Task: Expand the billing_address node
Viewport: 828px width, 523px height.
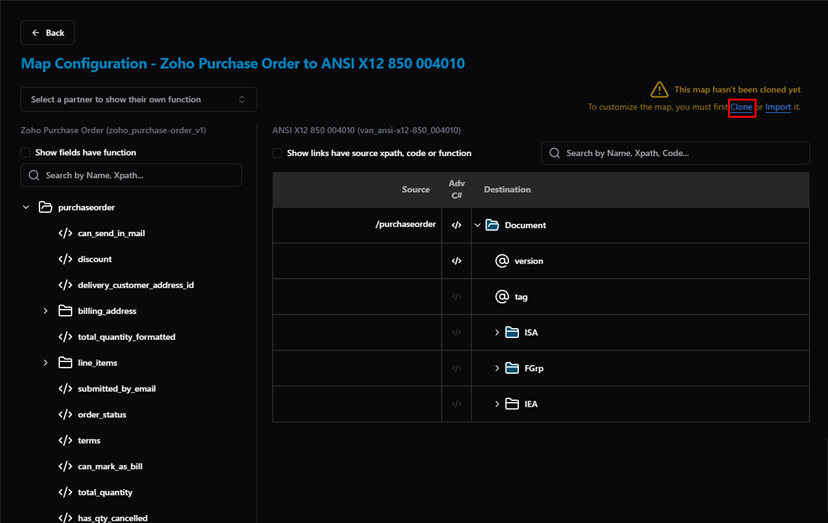Action: [45, 311]
